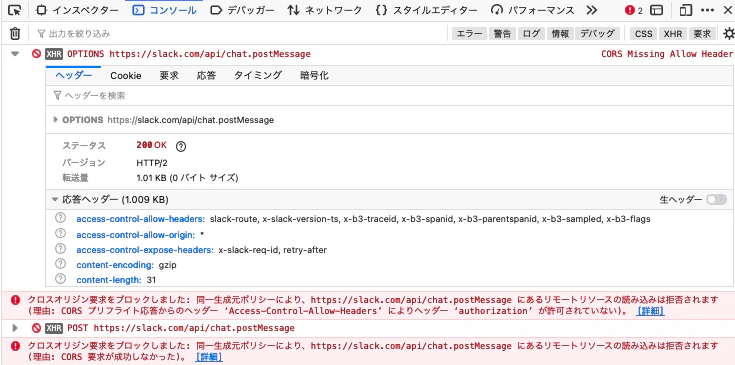The image size is (735, 365).
Task: Open the スタイルエディター tab
Action: [426, 10]
